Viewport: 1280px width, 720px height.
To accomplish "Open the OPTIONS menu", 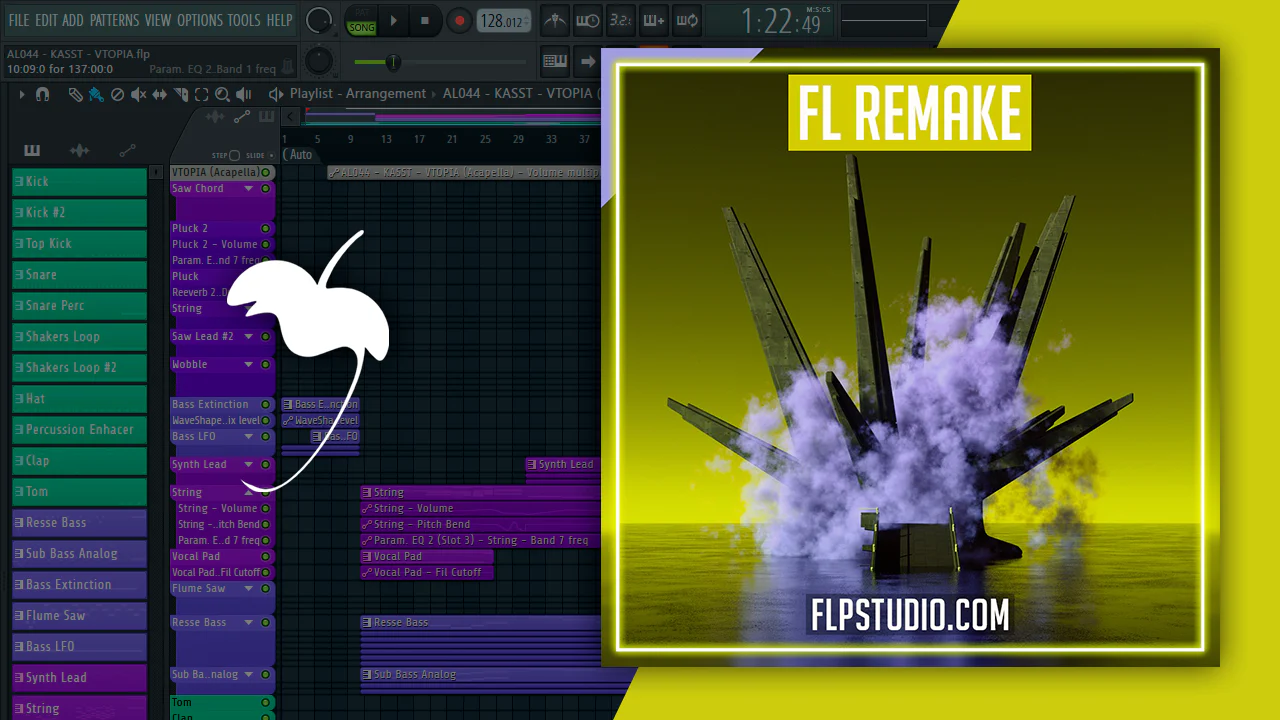I will pos(200,20).
